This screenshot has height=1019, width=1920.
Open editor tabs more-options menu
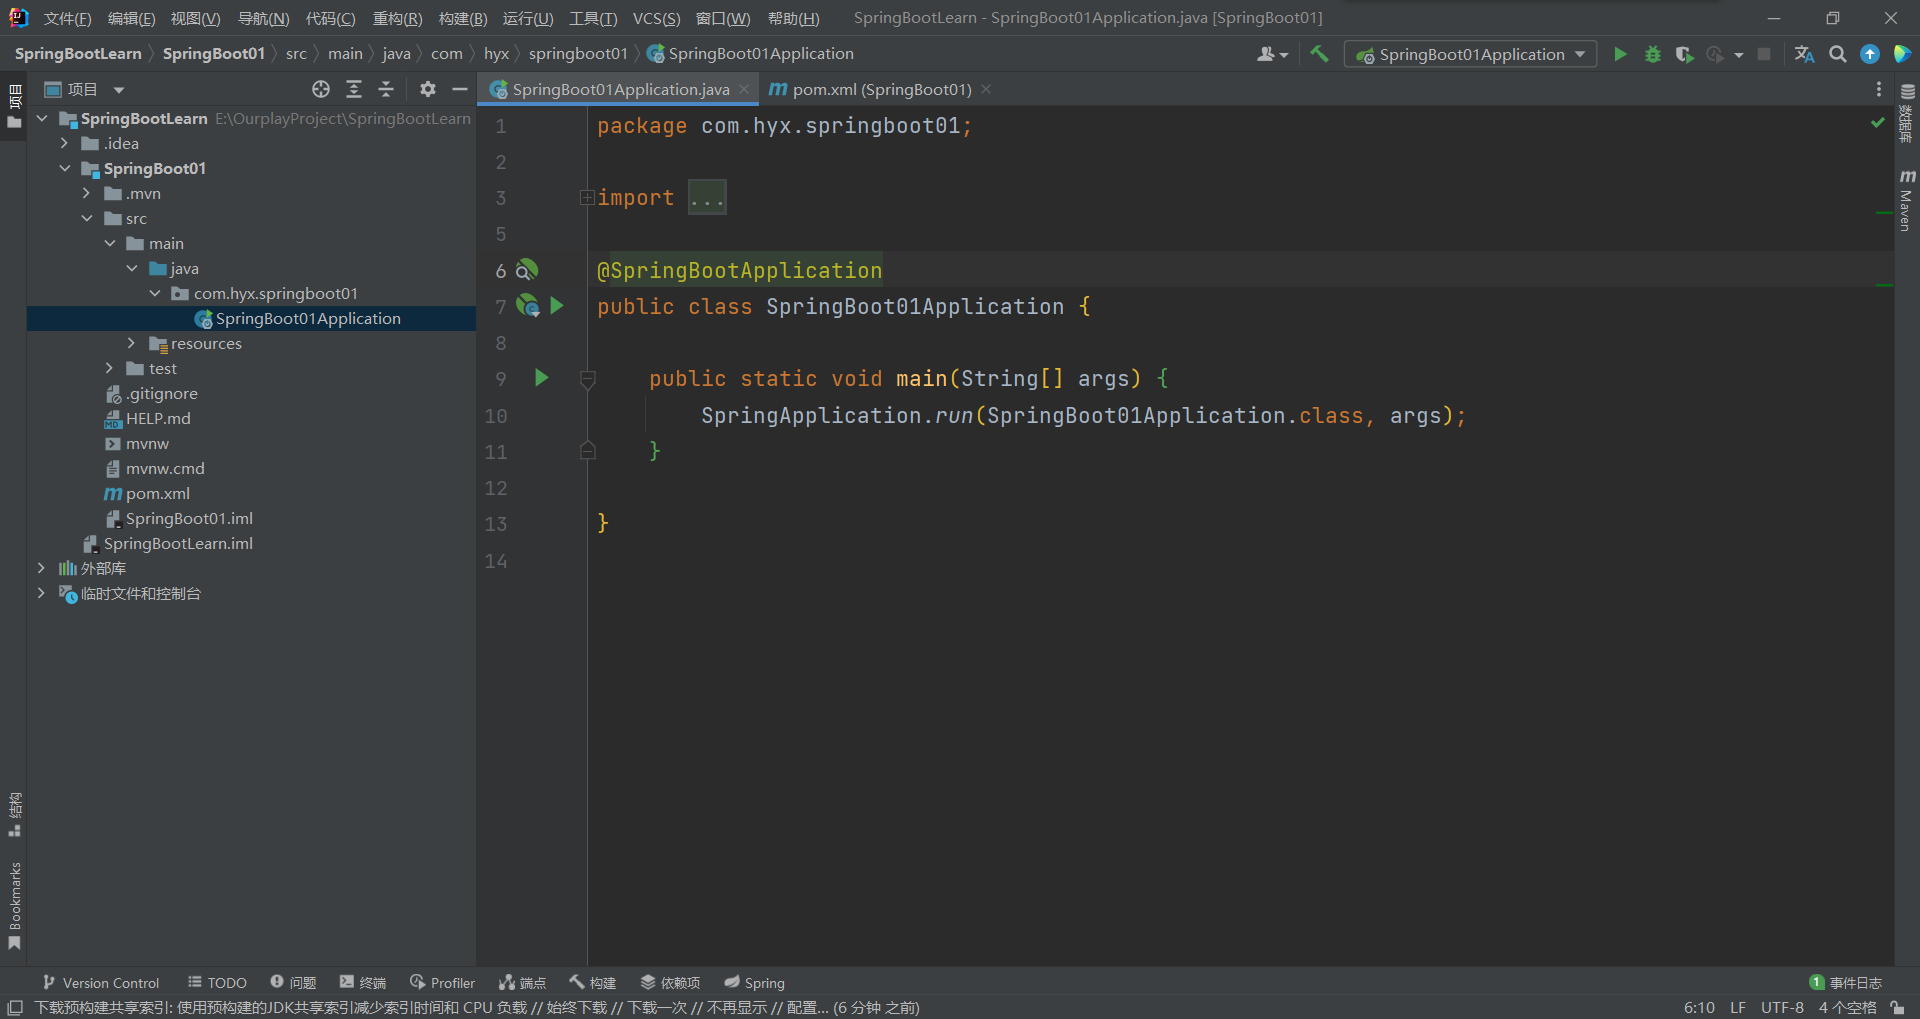pos(1879,89)
